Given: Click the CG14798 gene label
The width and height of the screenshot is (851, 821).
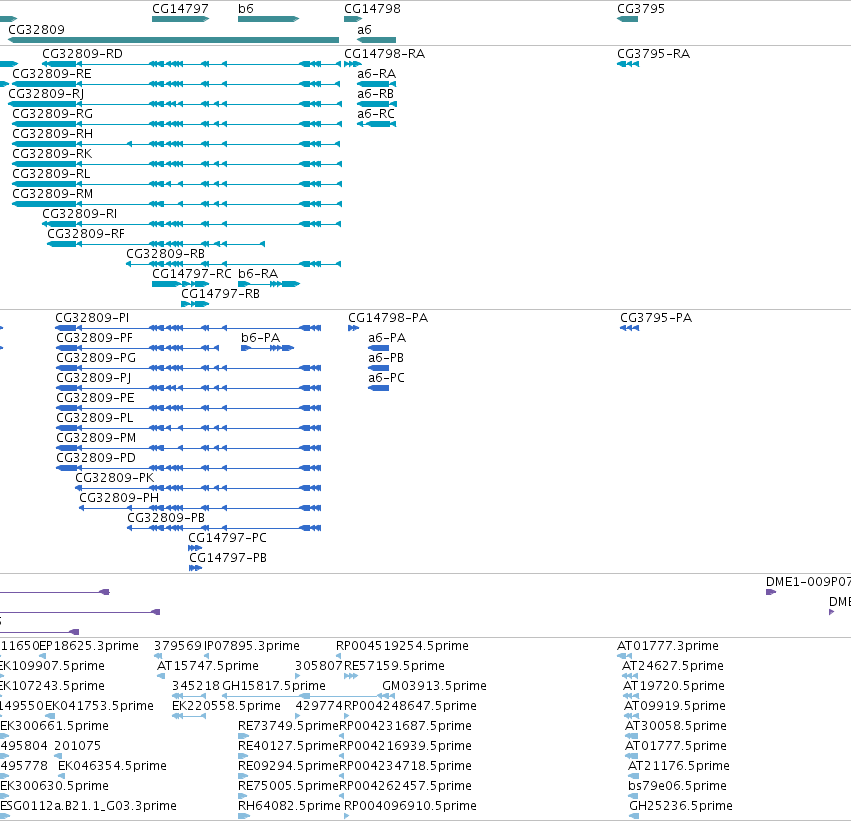Looking at the screenshot, I should pos(372,9).
